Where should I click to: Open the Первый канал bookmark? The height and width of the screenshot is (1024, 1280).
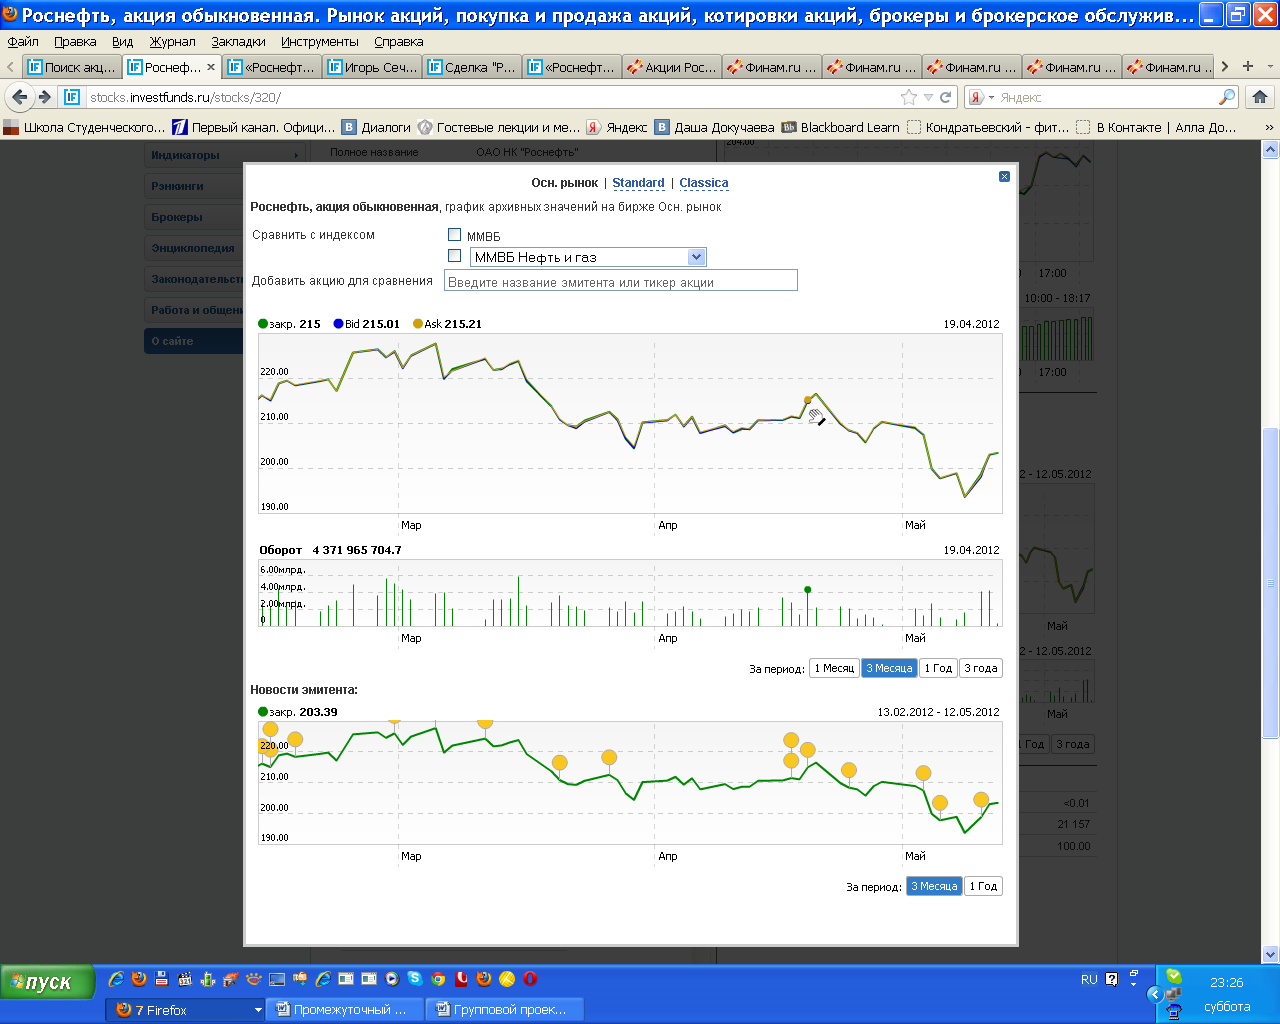coord(254,127)
